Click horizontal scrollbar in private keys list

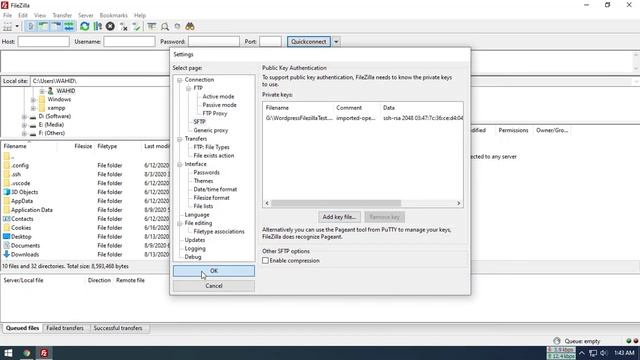coord(336,203)
